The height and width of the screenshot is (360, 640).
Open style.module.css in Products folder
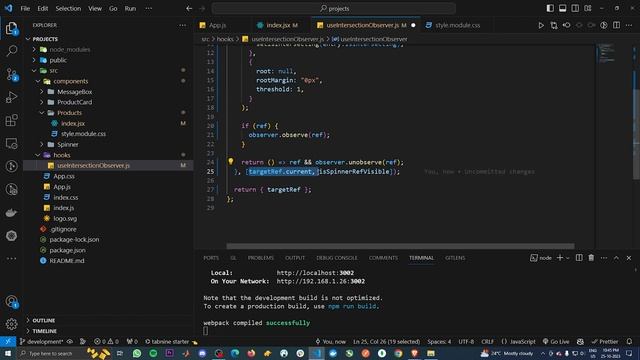point(83,134)
